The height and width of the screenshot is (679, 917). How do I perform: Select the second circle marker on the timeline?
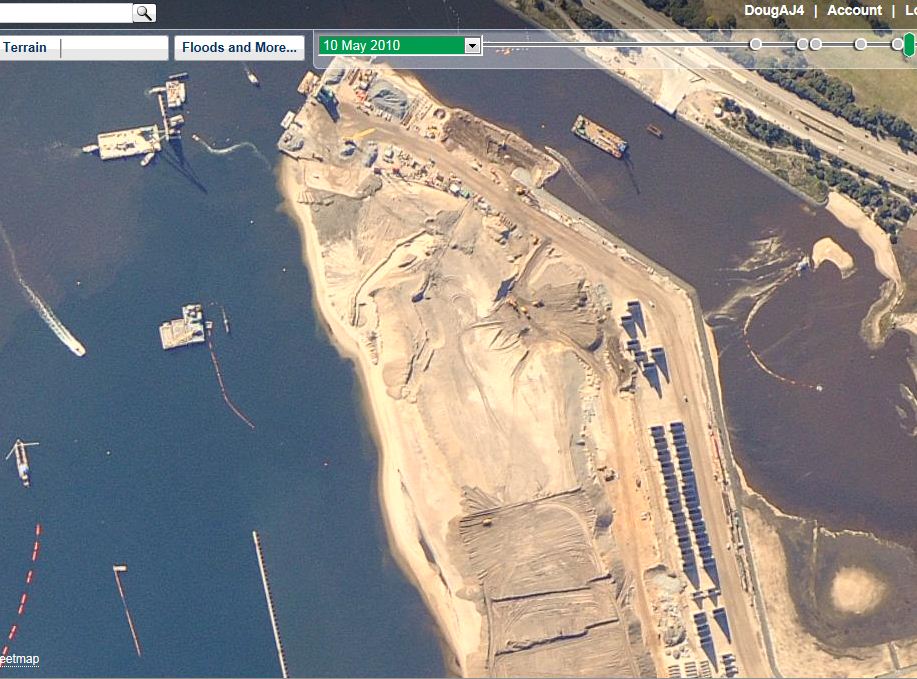click(802, 44)
